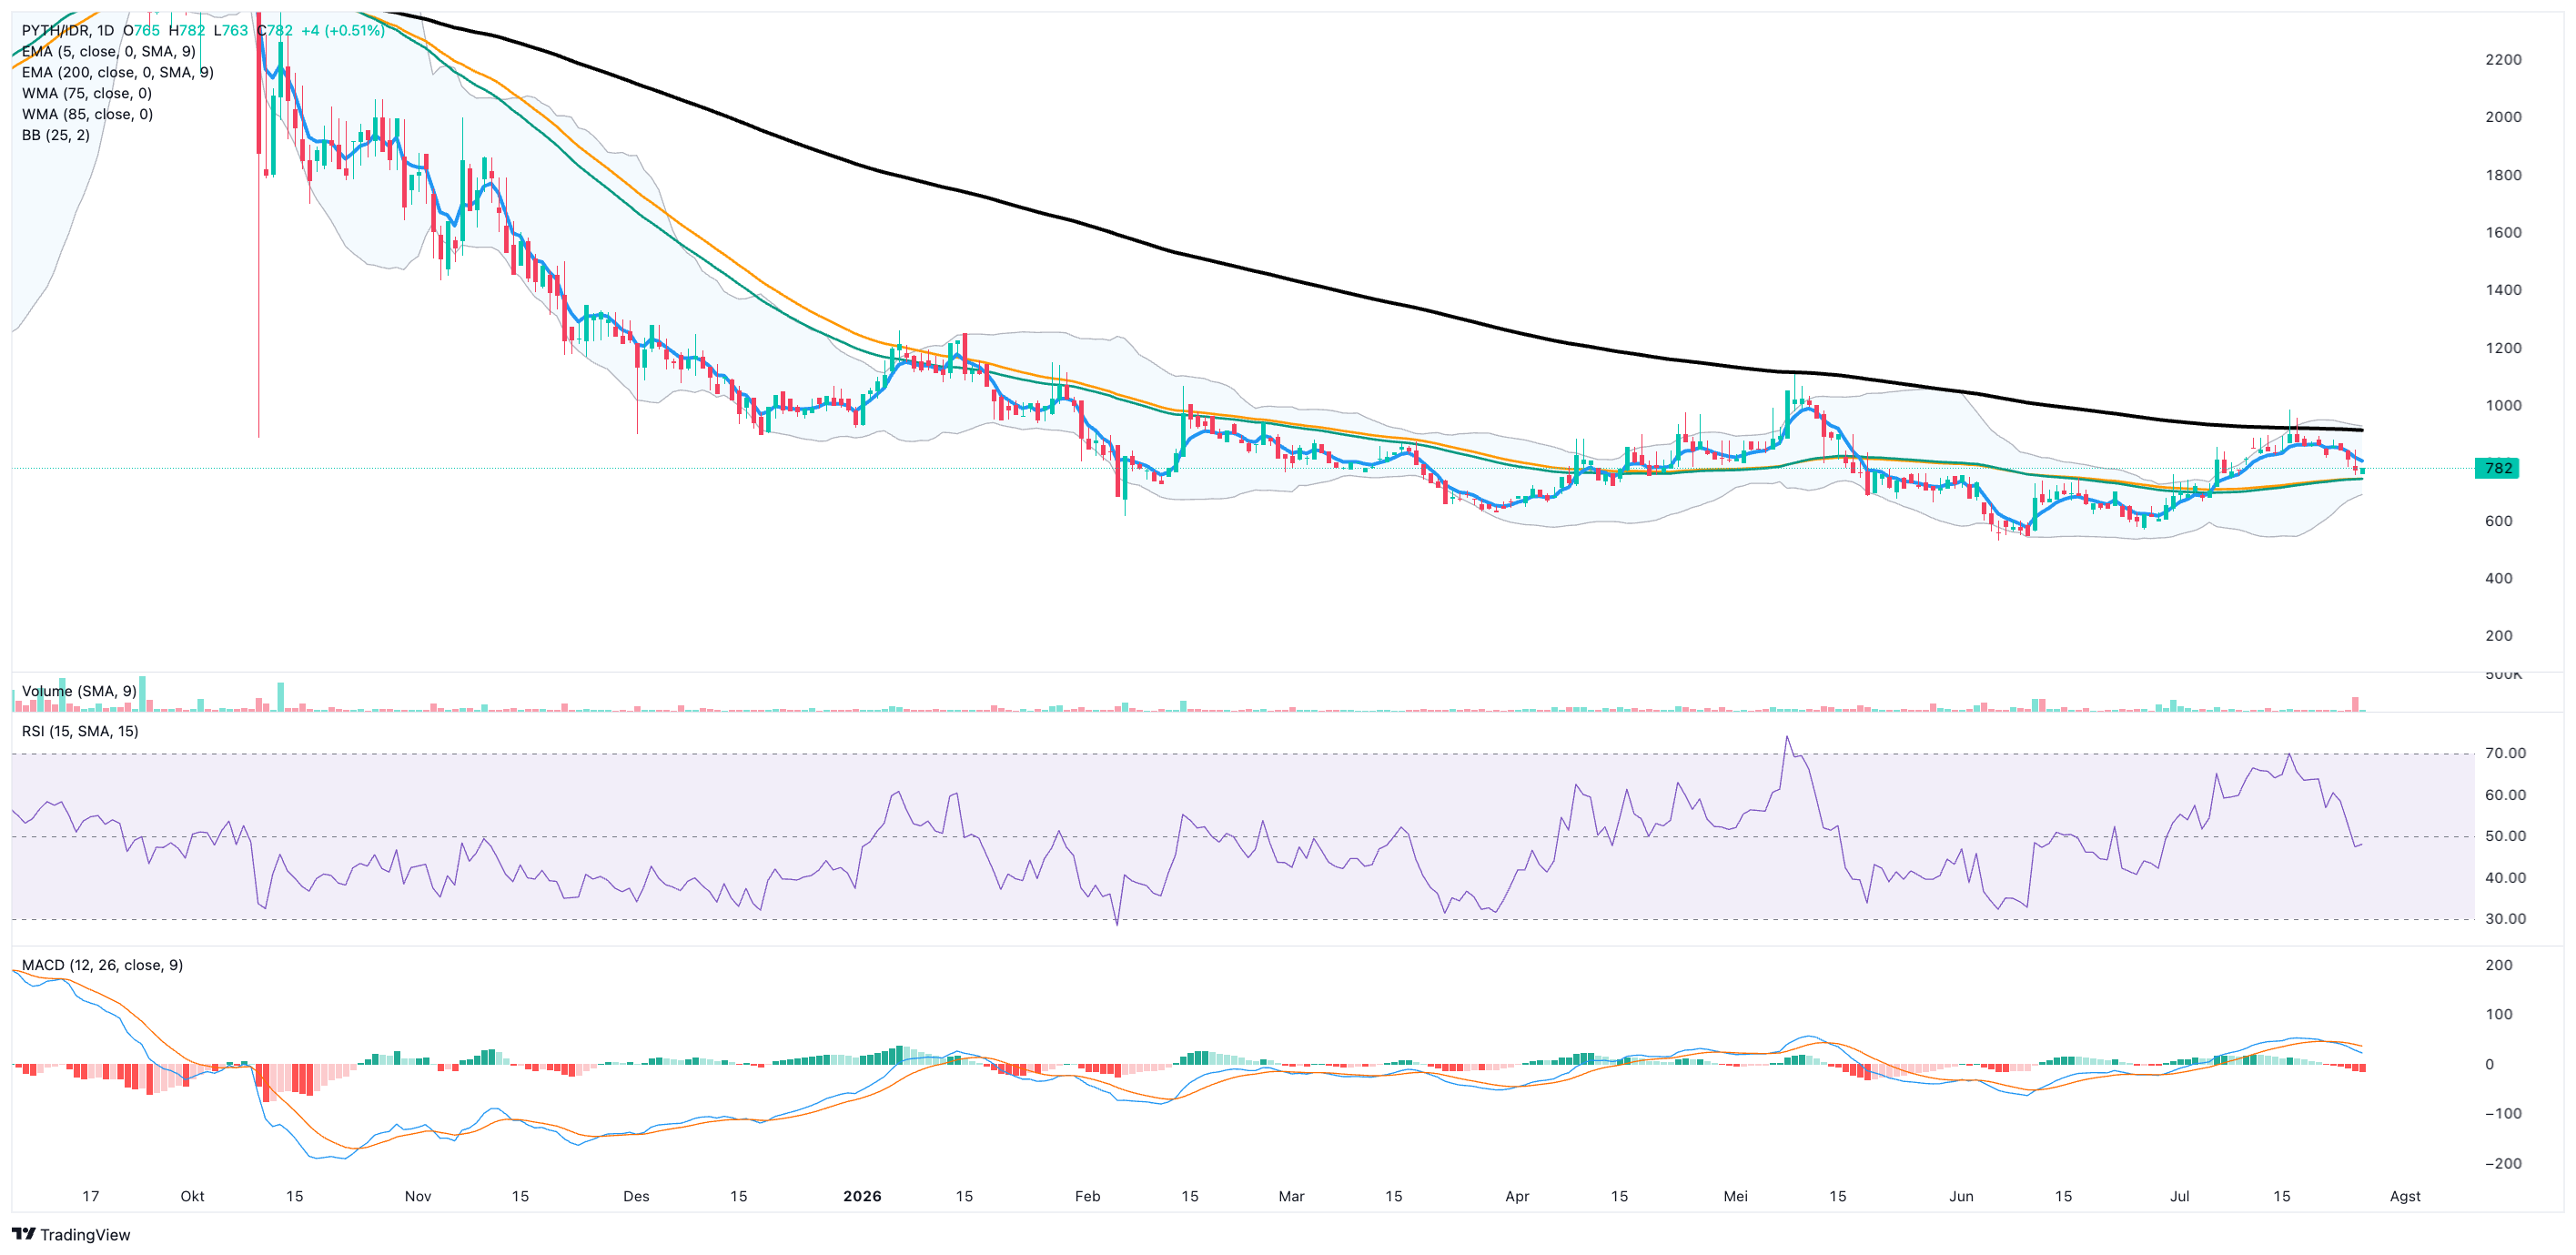Select the PYTH/IDR, 1D symbol title
This screenshot has width=2576, height=1255.
point(68,31)
